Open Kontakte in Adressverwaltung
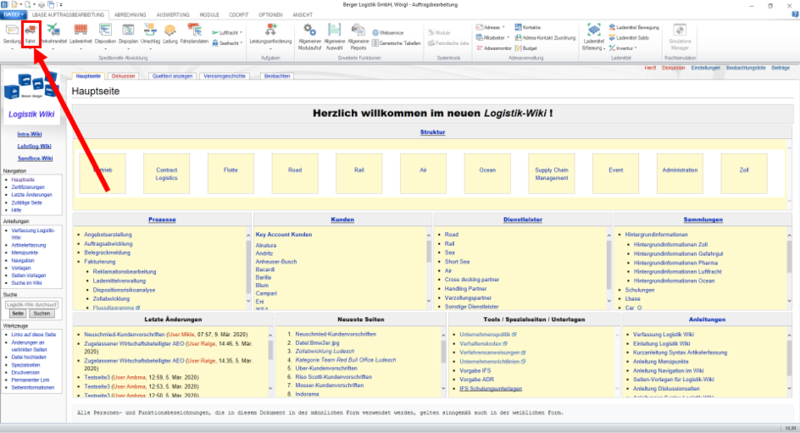 (x=528, y=27)
